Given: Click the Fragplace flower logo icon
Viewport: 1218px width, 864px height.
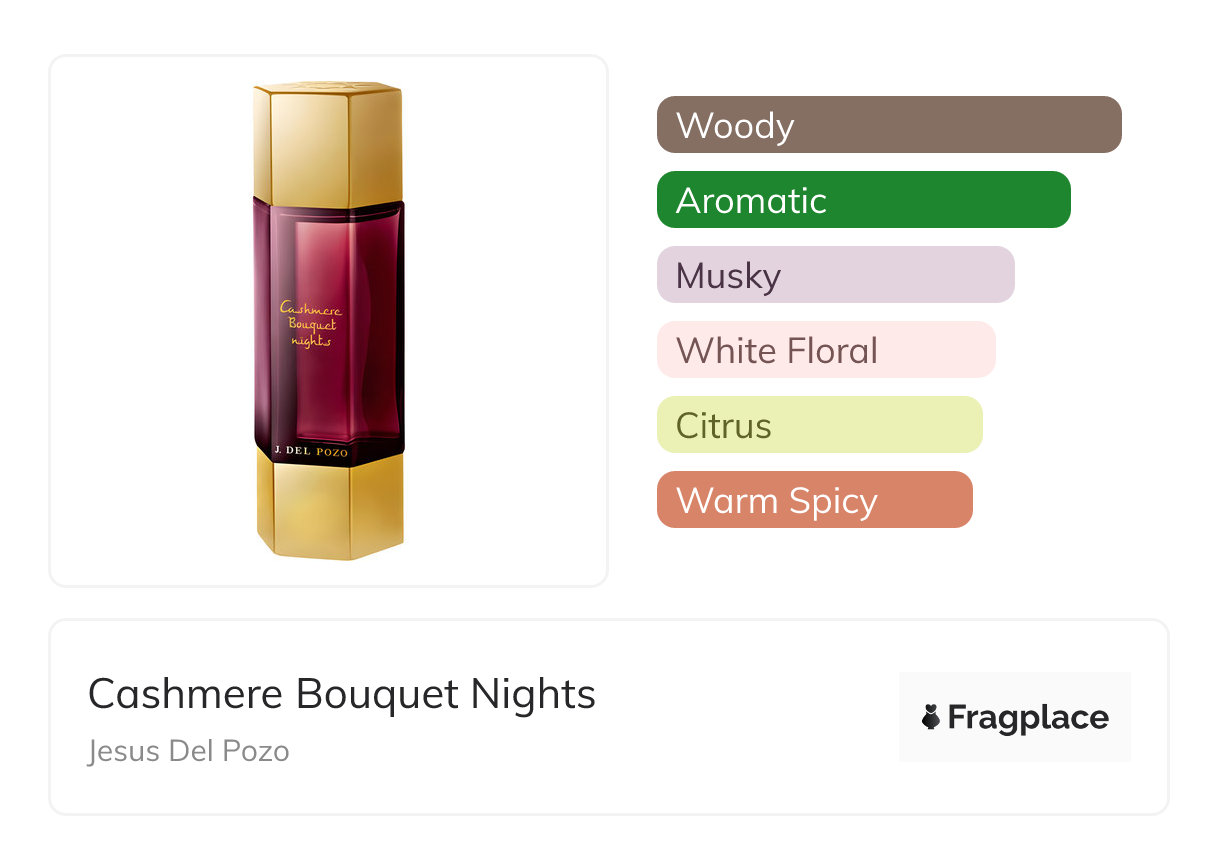Looking at the screenshot, I should 931,718.
